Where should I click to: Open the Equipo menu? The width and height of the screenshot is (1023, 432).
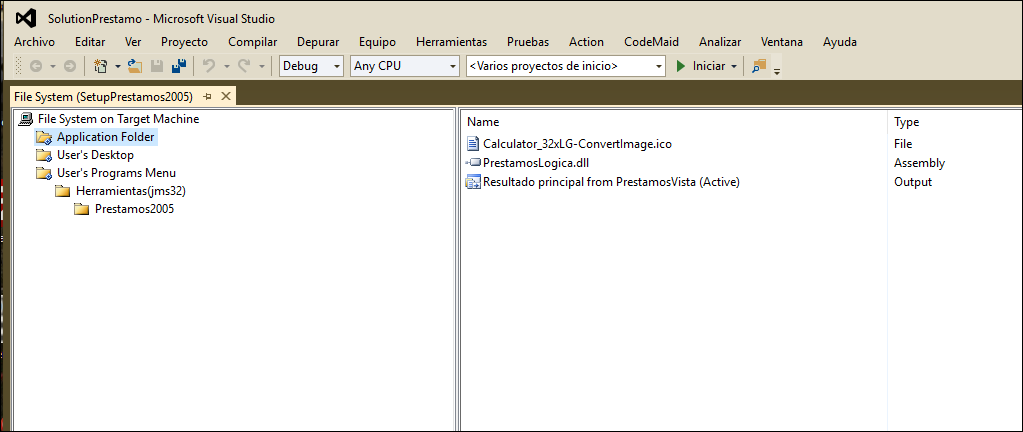(x=377, y=42)
